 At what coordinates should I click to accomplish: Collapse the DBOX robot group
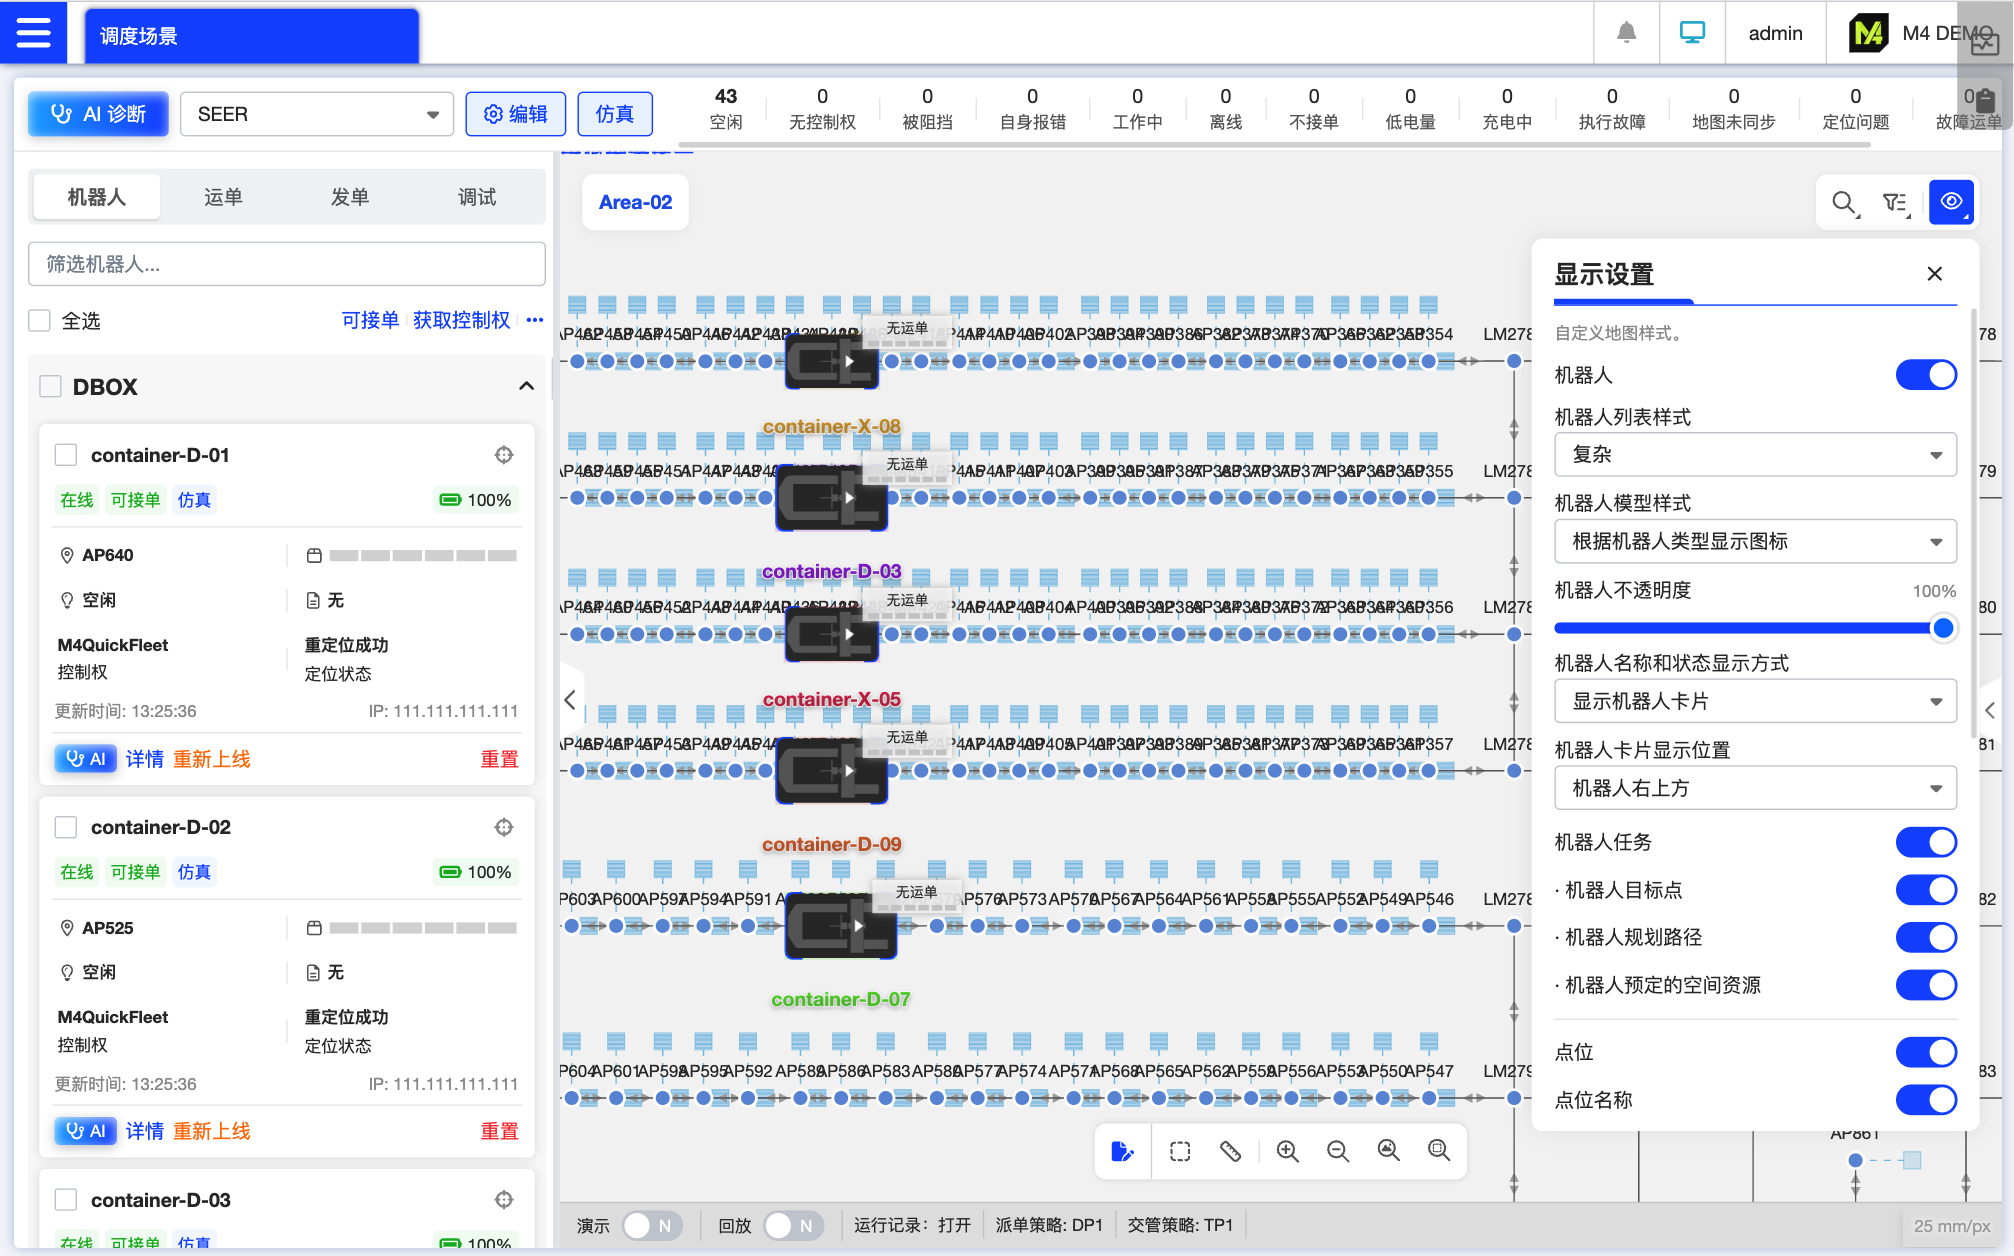point(526,386)
